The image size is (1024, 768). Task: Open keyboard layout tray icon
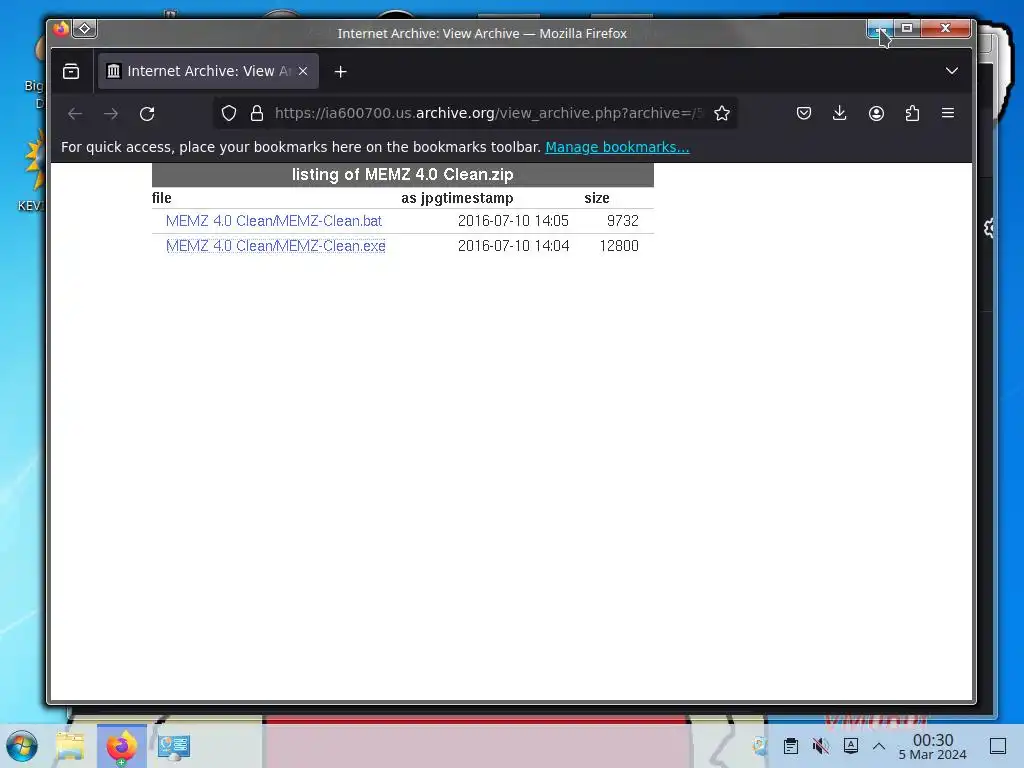tap(851, 745)
